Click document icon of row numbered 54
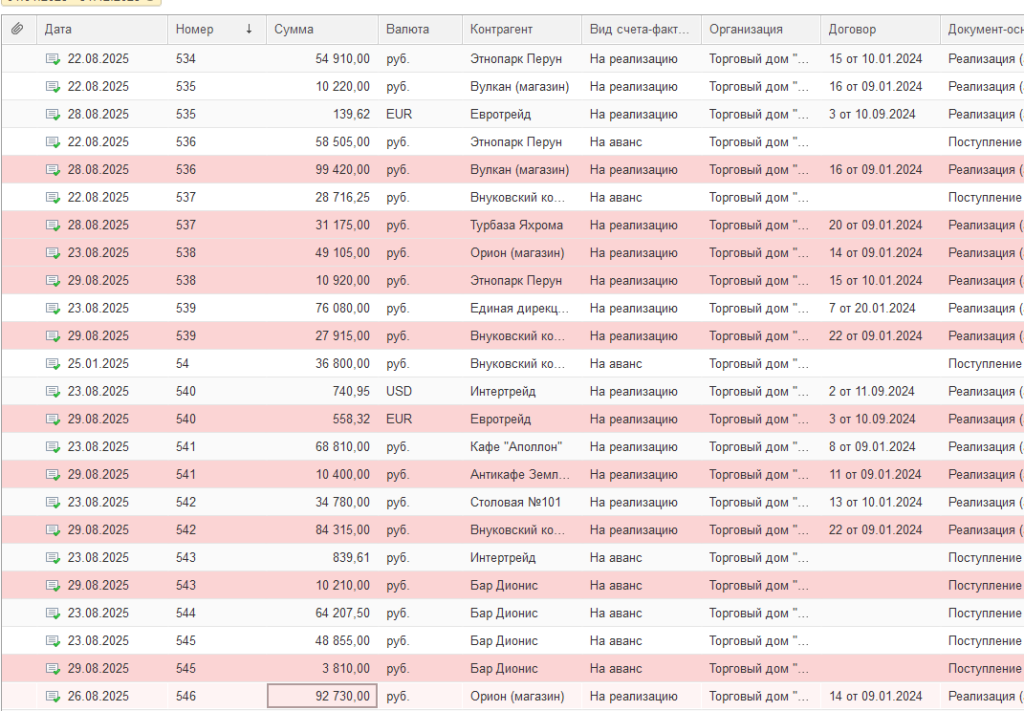 (x=53, y=364)
